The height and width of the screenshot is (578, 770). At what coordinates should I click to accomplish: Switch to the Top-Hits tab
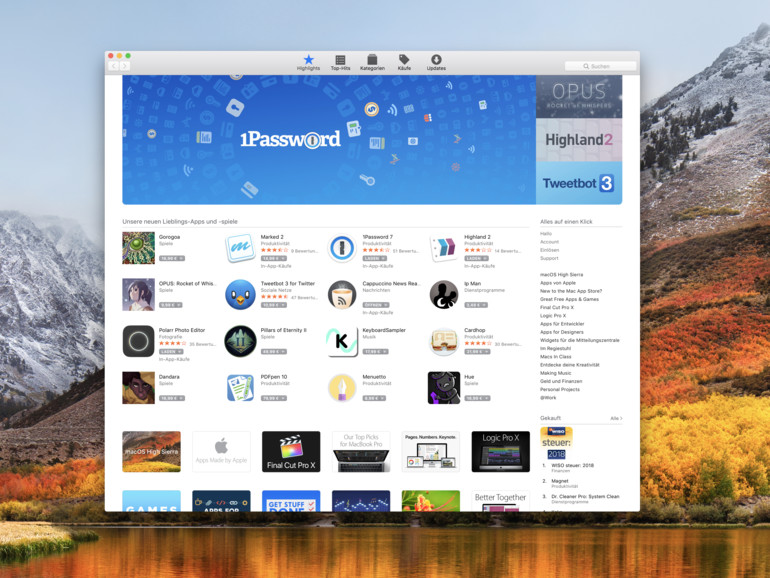tap(340, 63)
